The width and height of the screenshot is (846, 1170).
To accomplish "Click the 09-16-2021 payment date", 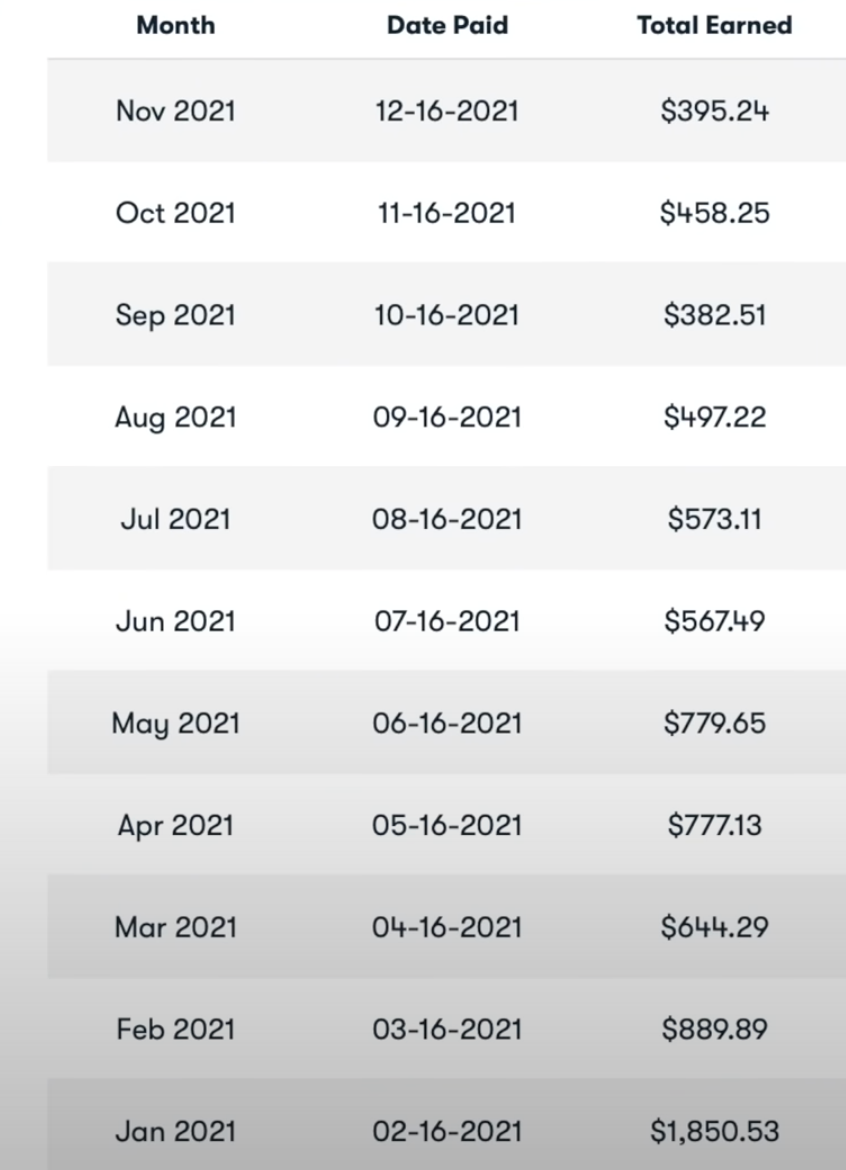I will pos(447,417).
